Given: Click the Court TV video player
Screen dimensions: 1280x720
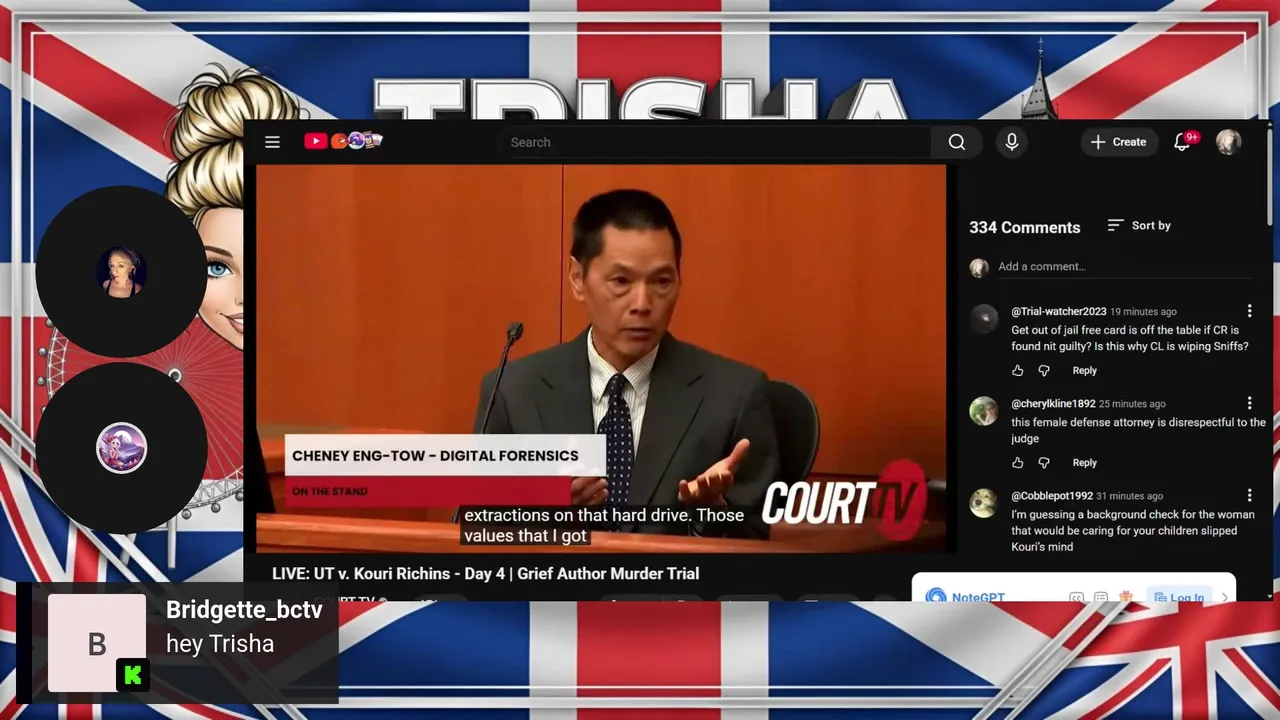Looking at the screenshot, I should pos(601,358).
